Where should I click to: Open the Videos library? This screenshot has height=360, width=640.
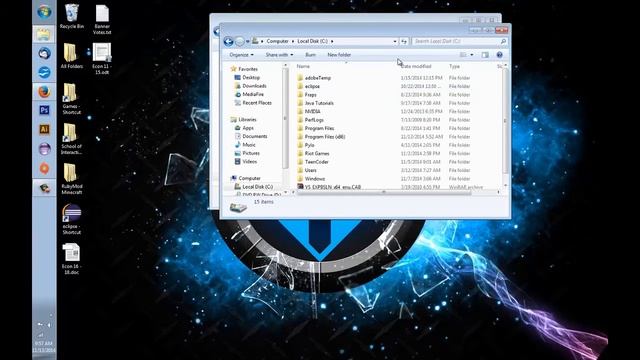[249, 162]
